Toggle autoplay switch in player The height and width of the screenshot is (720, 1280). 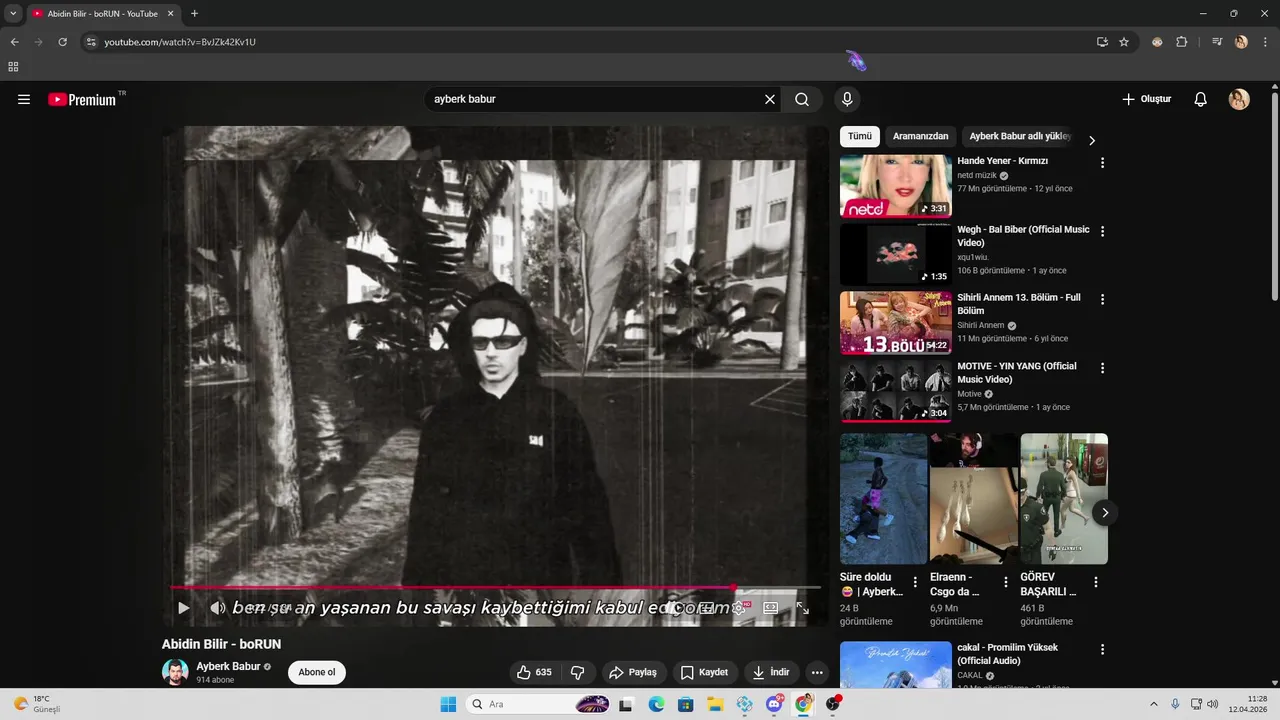click(677, 607)
